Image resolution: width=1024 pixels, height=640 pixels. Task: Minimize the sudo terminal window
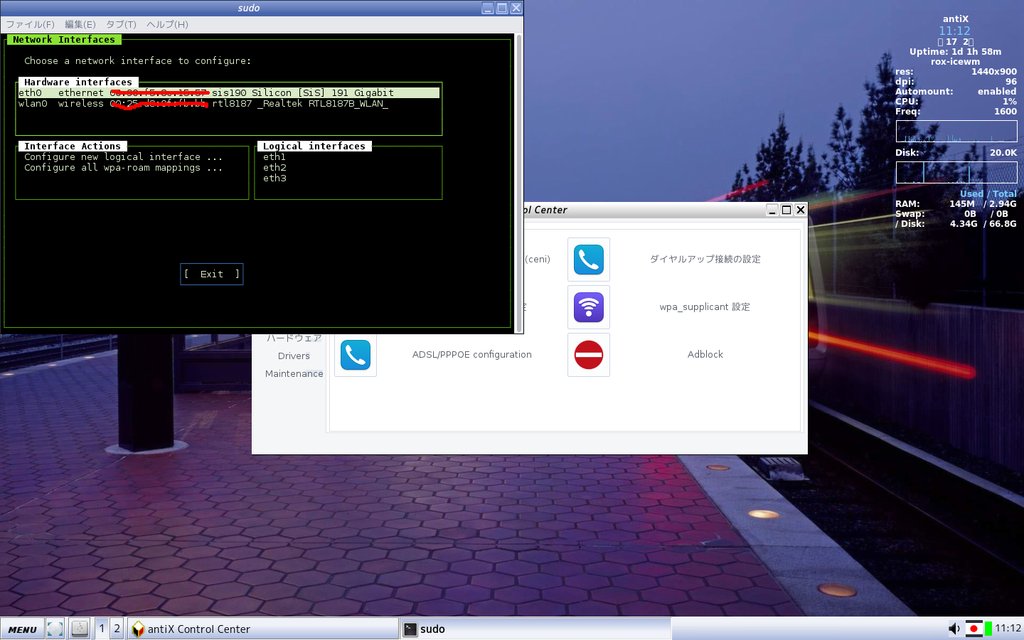tap(488, 8)
